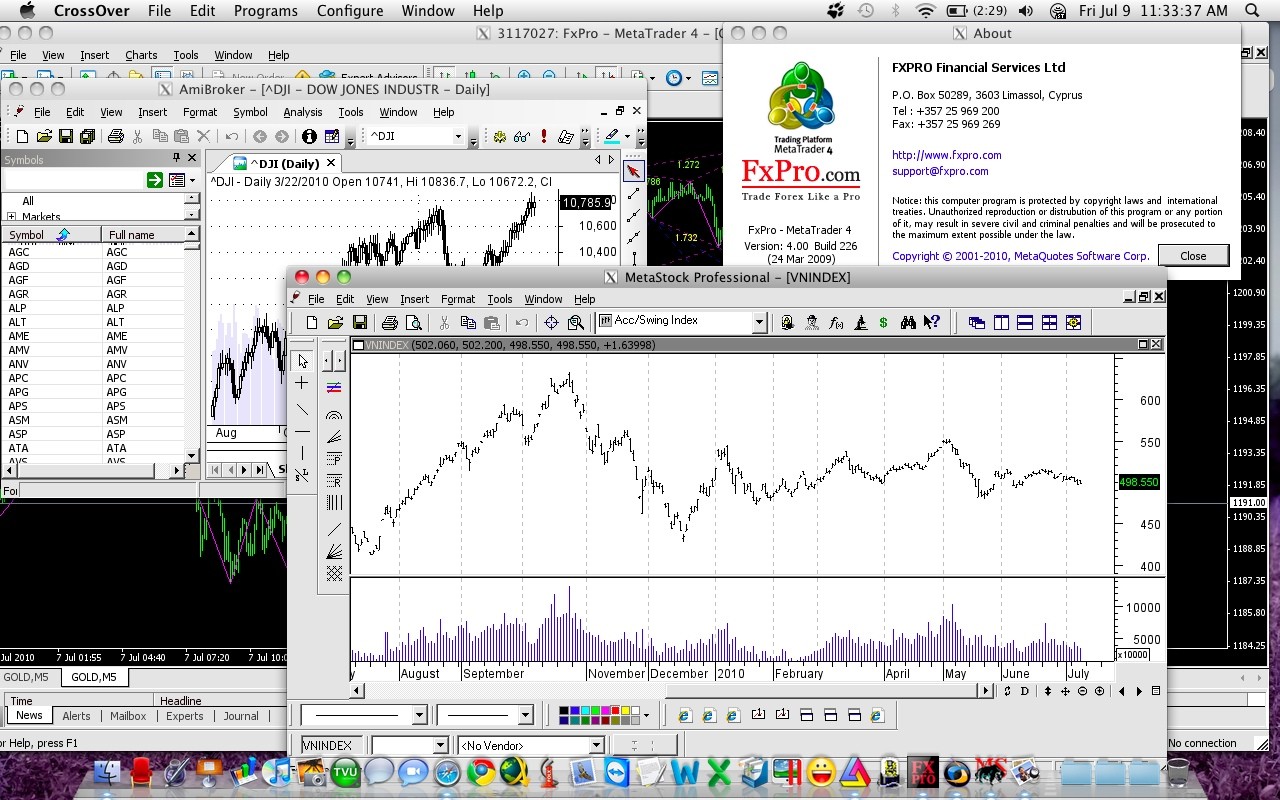
Task: Click MetaStock zoom magnifier toolbar icon
Action: (575, 322)
